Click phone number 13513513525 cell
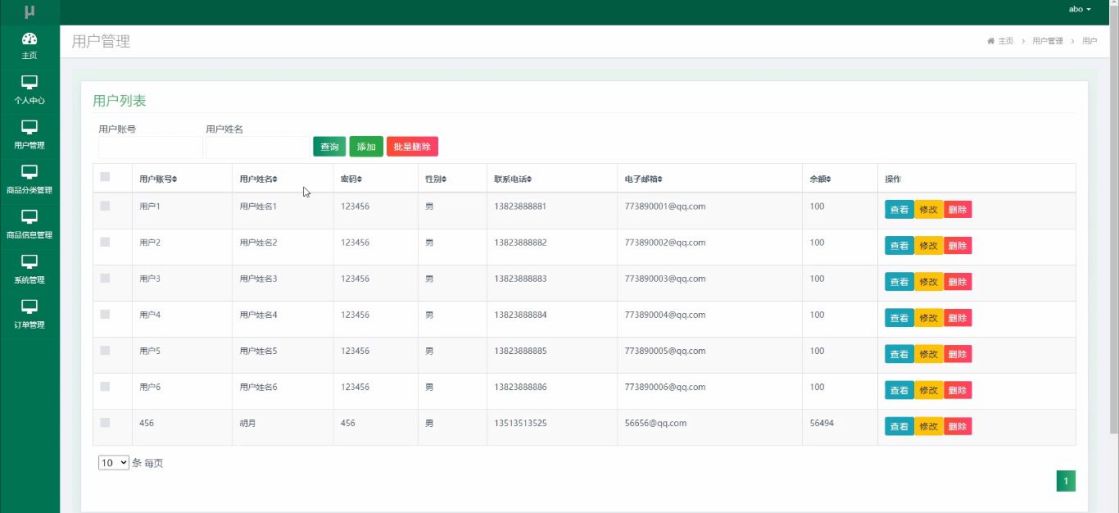The image size is (1119, 513). point(520,423)
